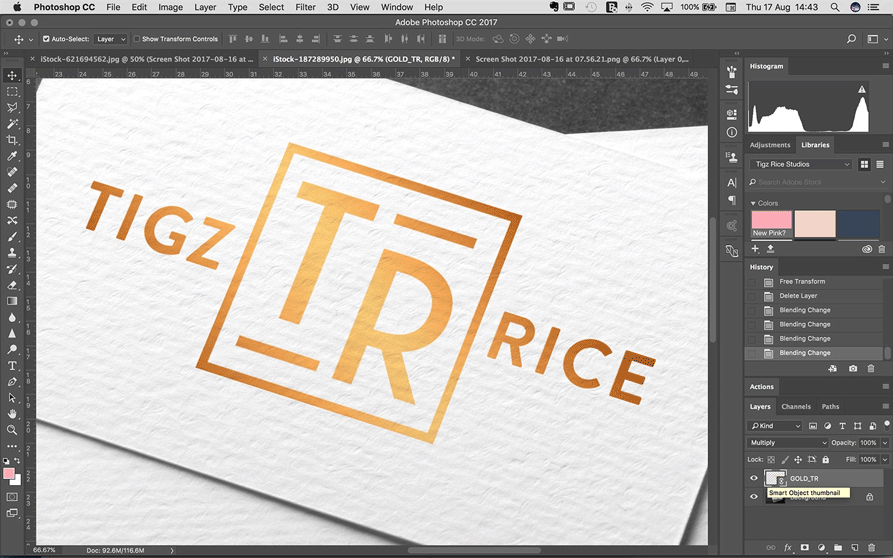The height and width of the screenshot is (558, 893).
Task: Collapse the Colors section triangle
Action: click(x=753, y=203)
